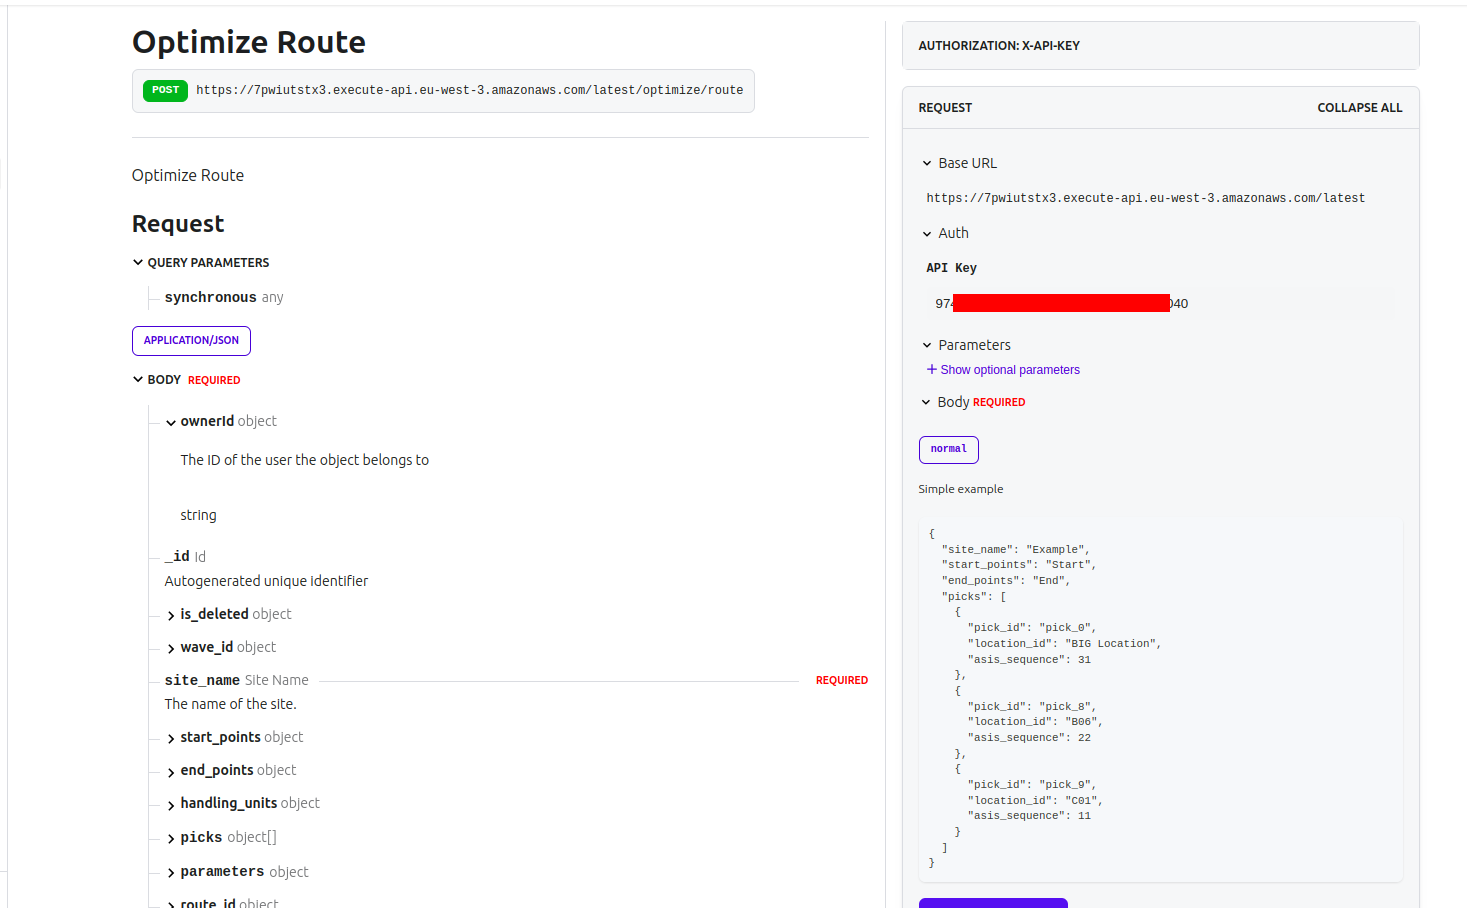Collapse the required BODY section
This screenshot has height=908, width=1467.
pyautogui.click(x=137, y=379)
